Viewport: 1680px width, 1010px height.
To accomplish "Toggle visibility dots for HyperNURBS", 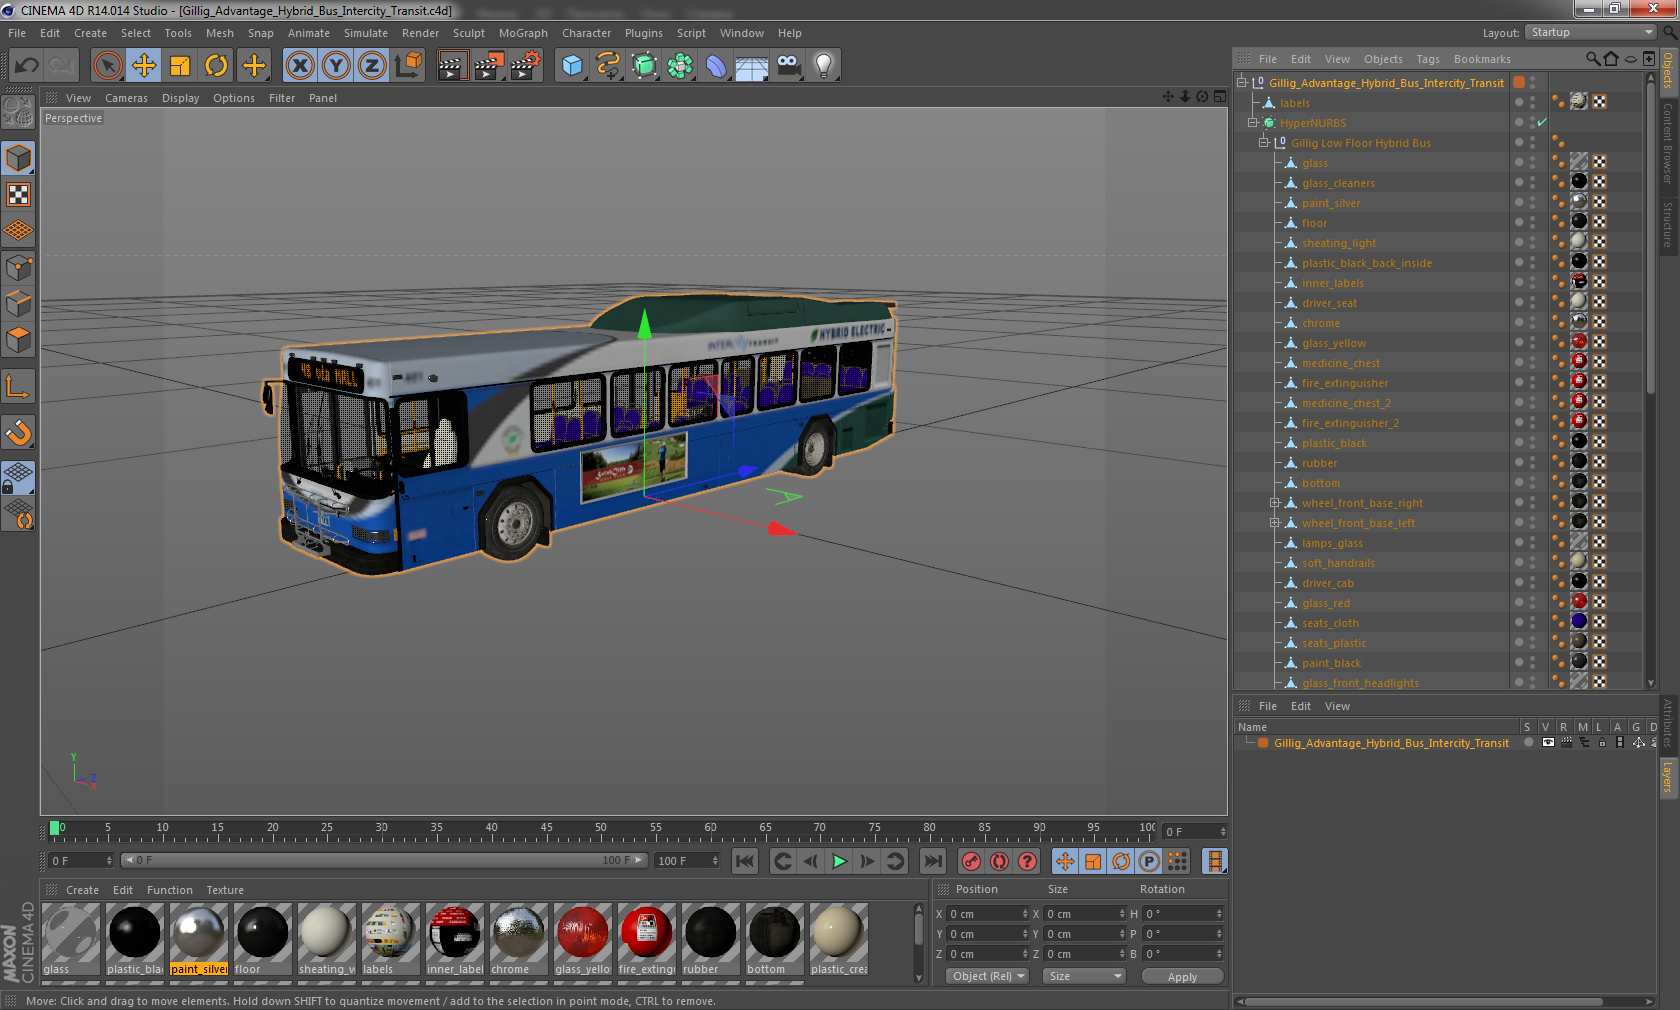I will coord(1532,122).
